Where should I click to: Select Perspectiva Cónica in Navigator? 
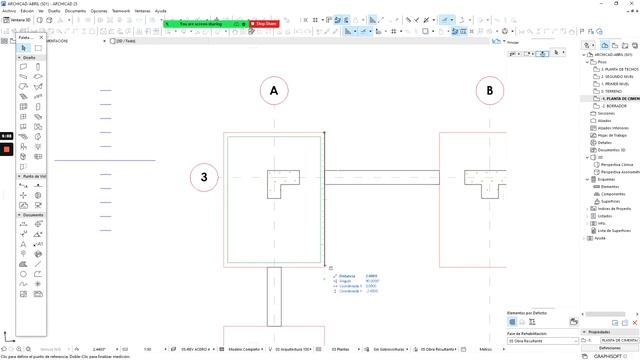pyautogui.click(x=617, y=165)
